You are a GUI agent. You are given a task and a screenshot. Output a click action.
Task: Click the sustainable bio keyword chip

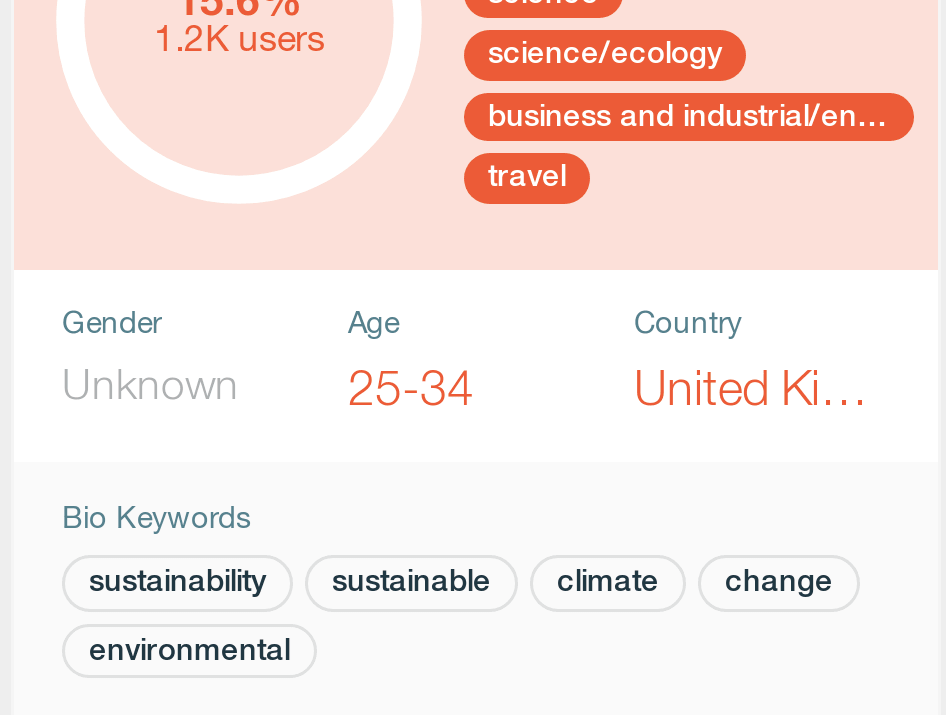411,583
